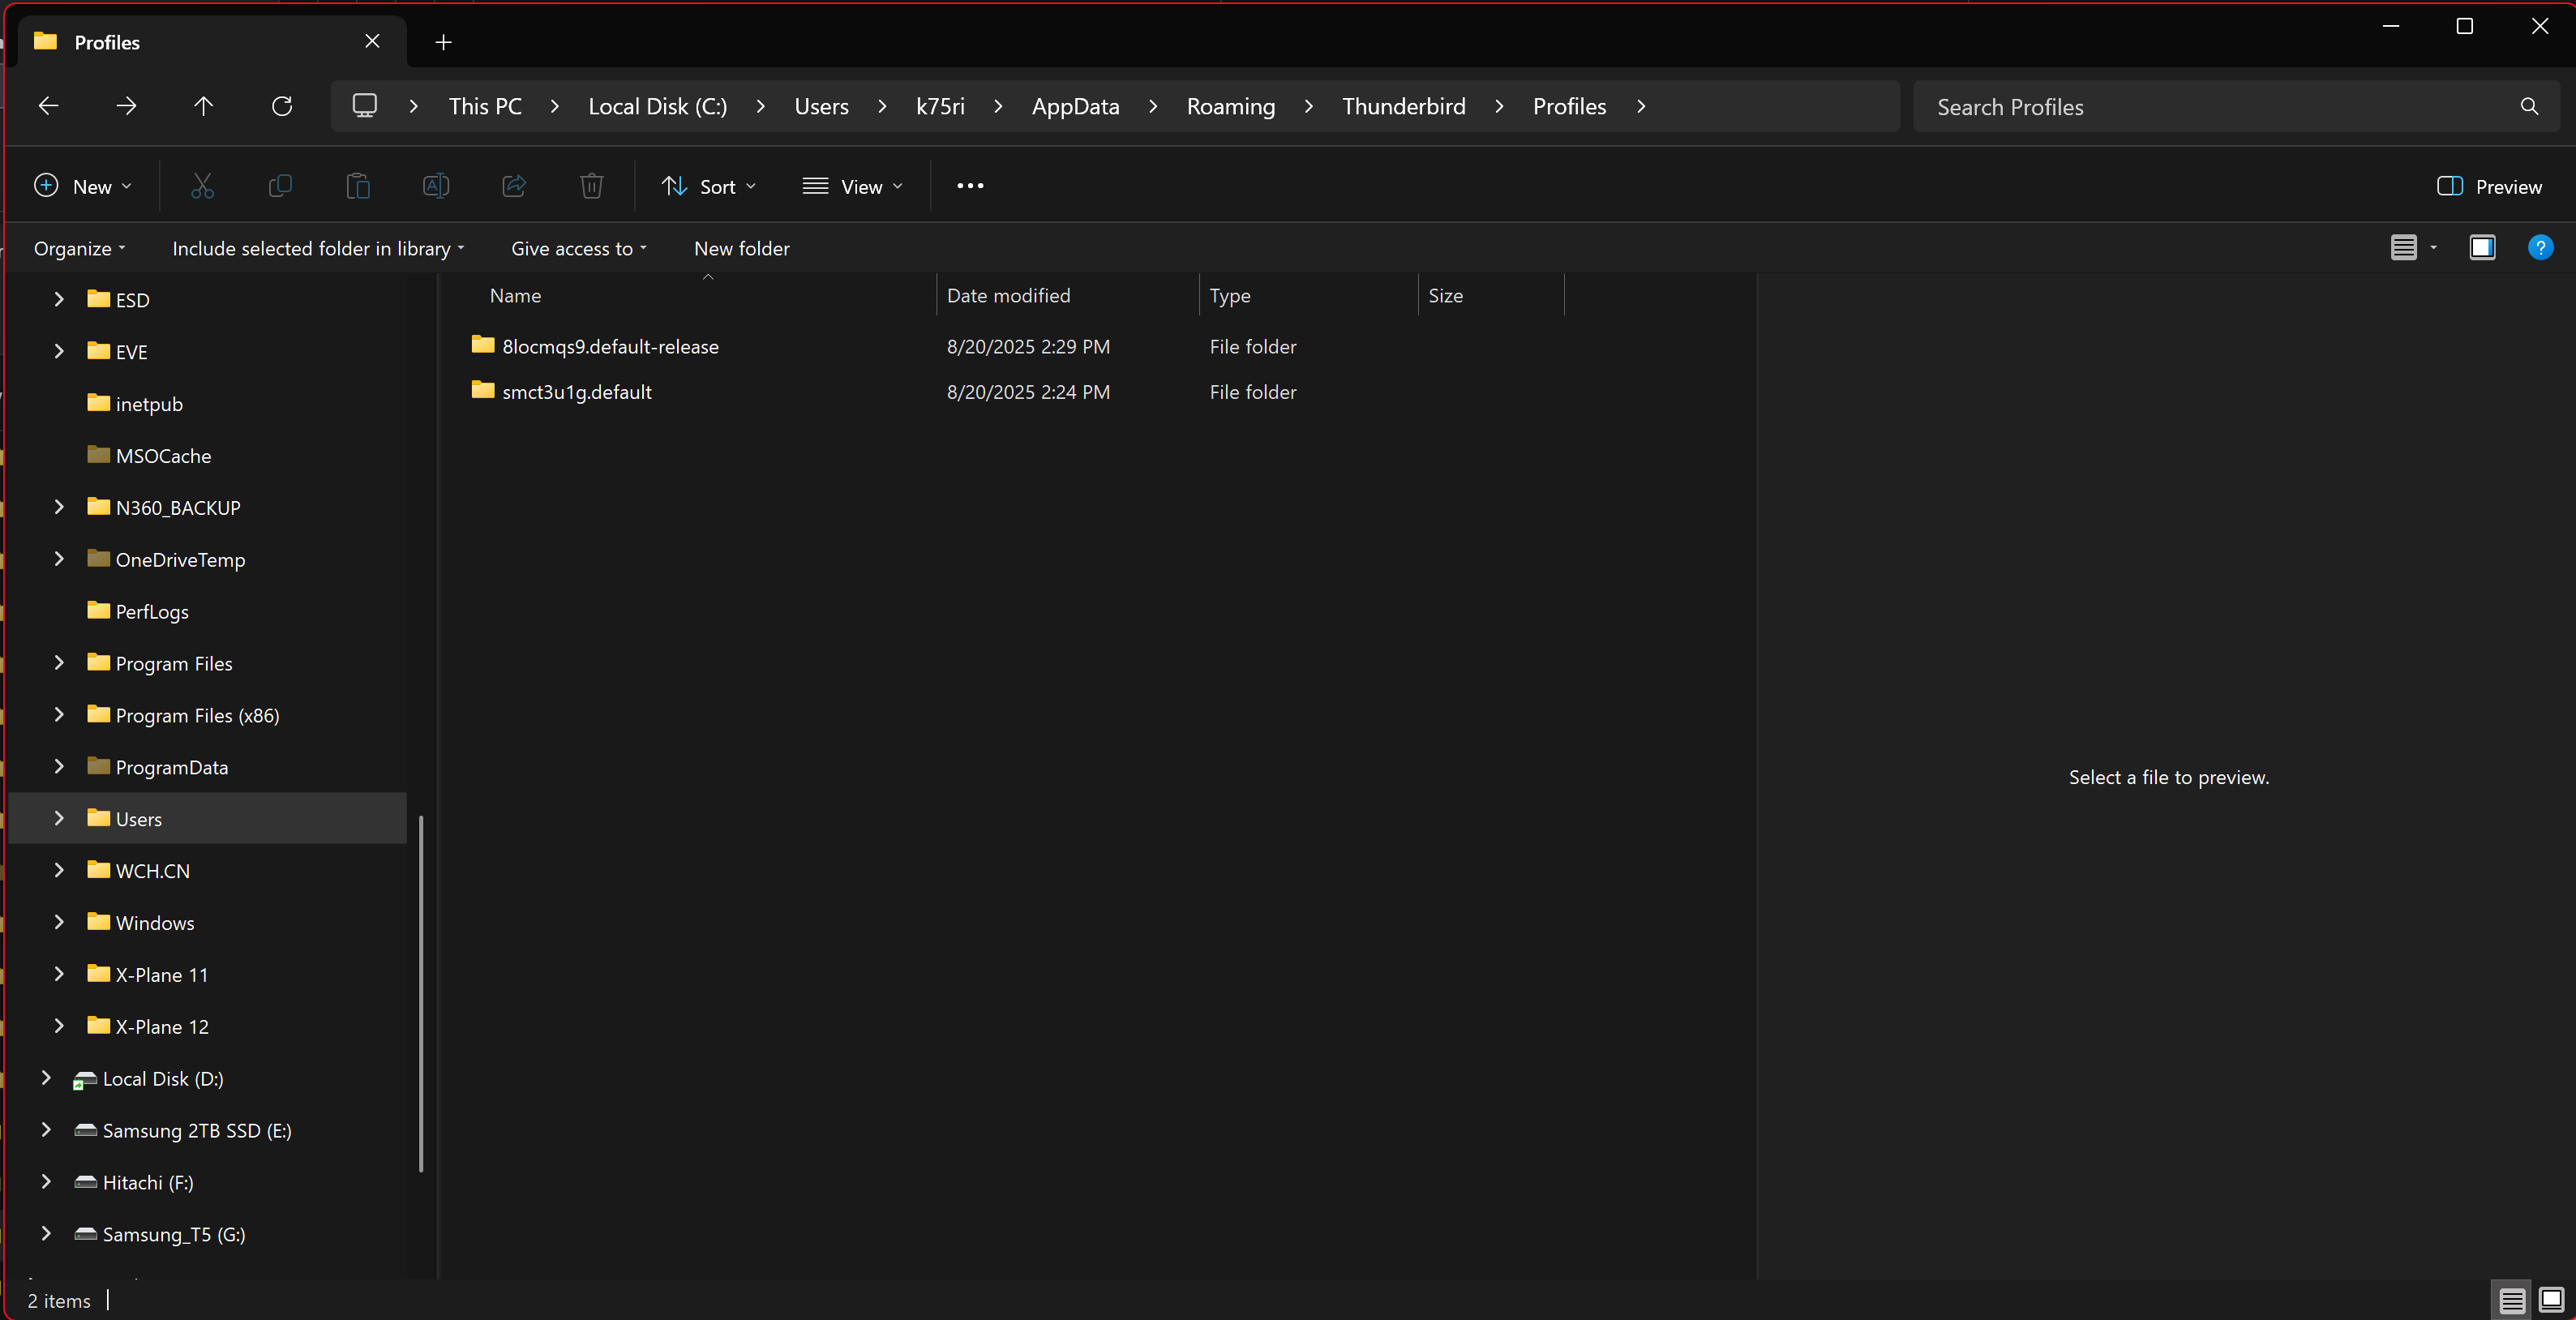Click the Refresh icon in the navigation bar
Image resolution: width=2576 pixels, height=1320 pixels.
282,106
